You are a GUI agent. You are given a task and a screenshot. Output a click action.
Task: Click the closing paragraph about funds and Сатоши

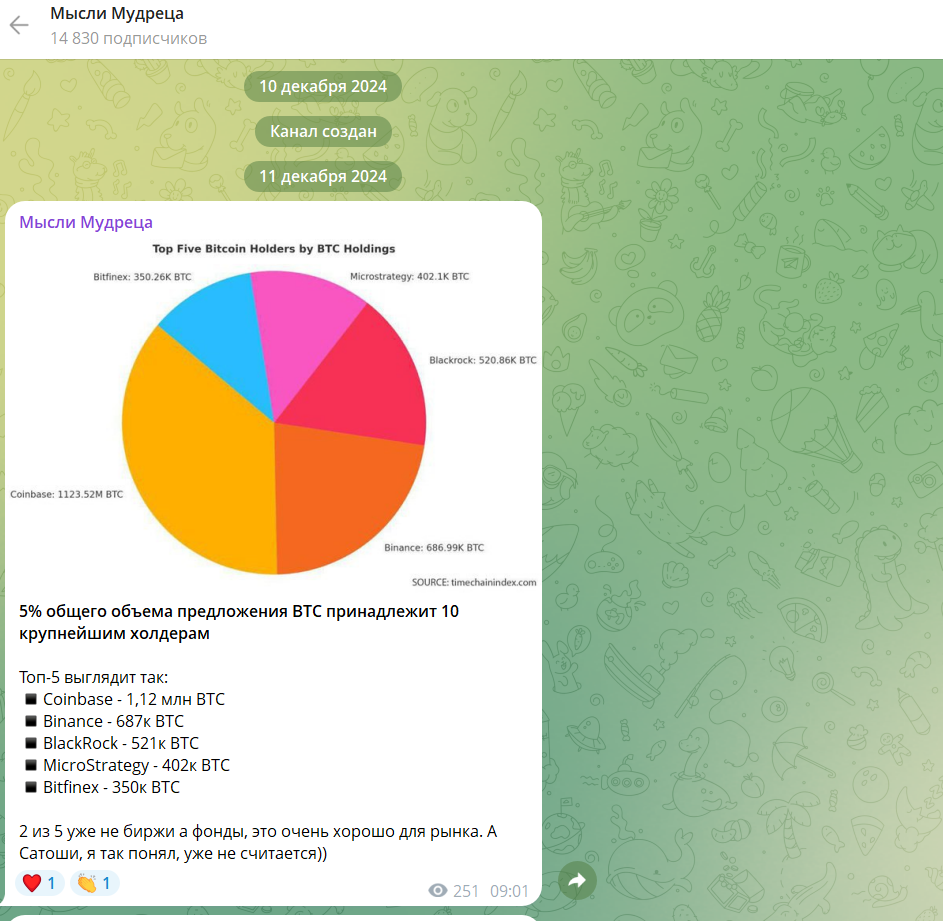(x=259, y=842)
